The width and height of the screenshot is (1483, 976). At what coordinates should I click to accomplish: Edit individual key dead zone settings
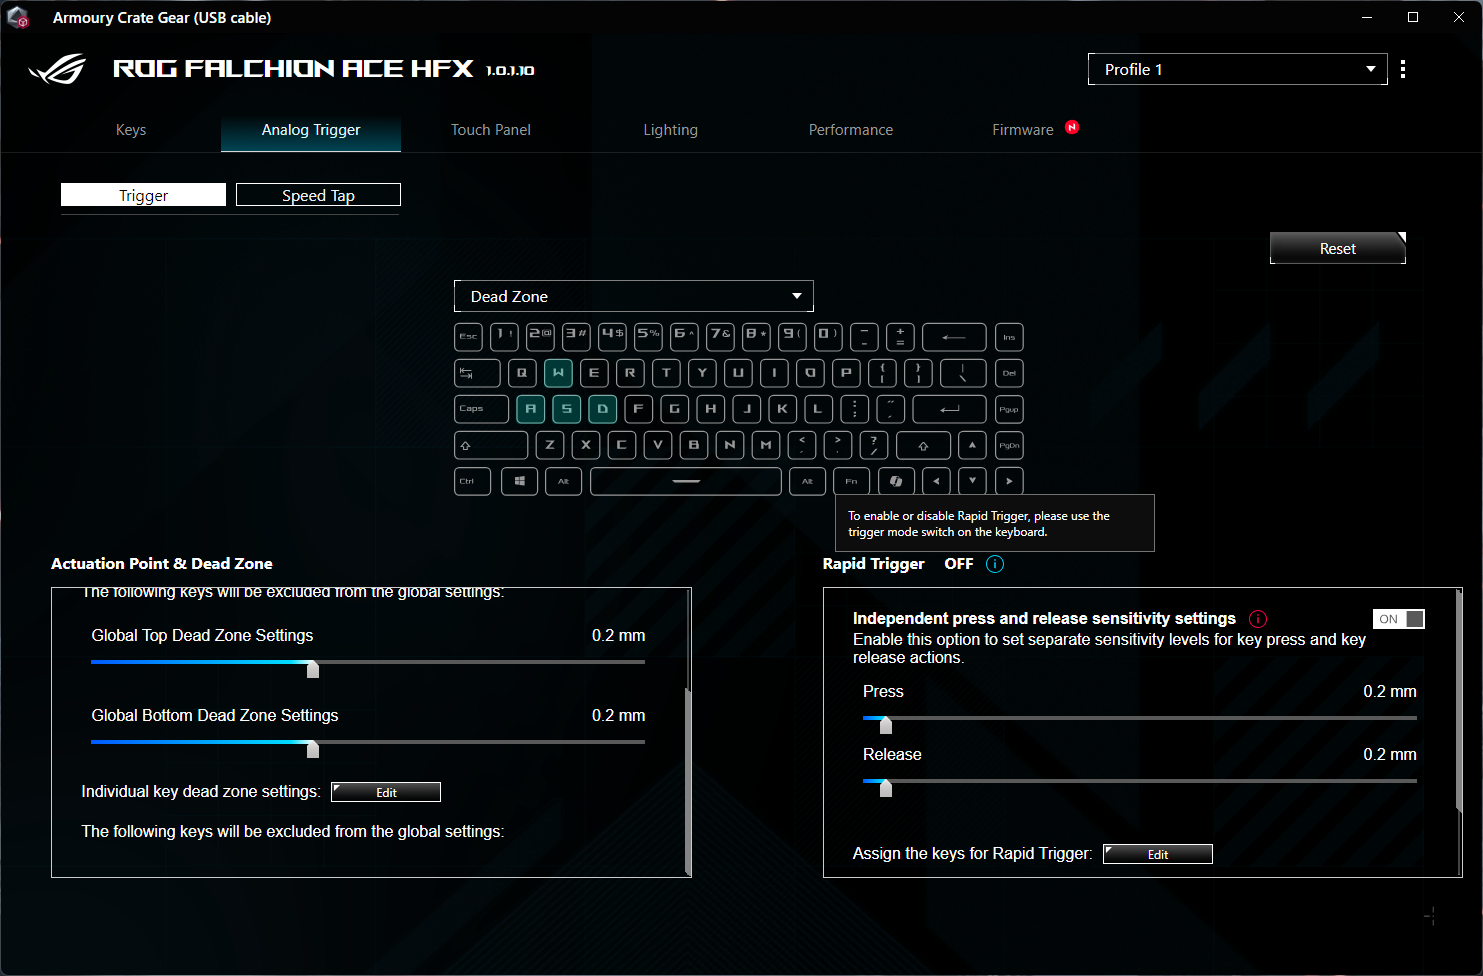tap(386, 792)
